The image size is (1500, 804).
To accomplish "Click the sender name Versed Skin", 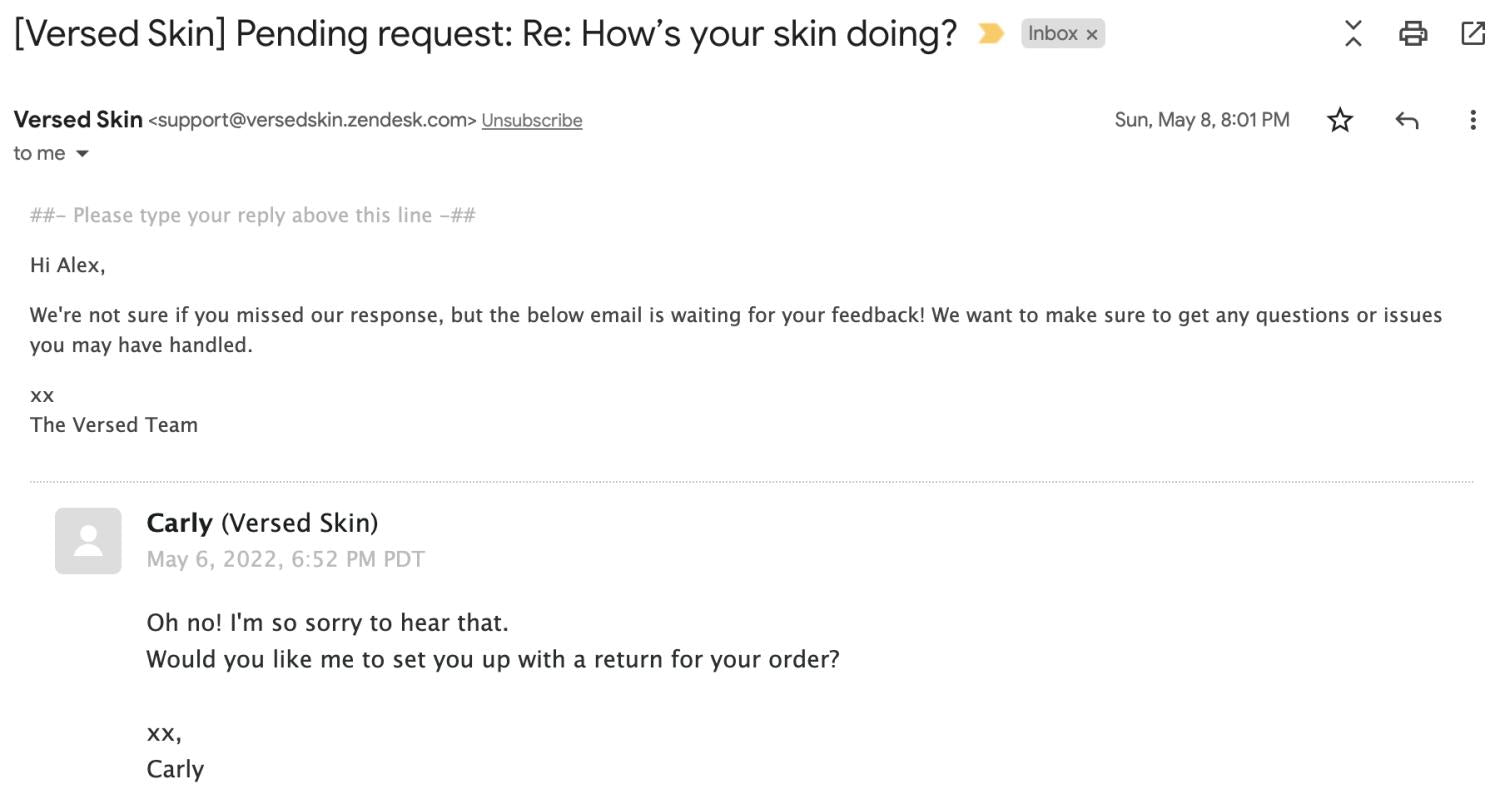I will click(x=78, y=120).
